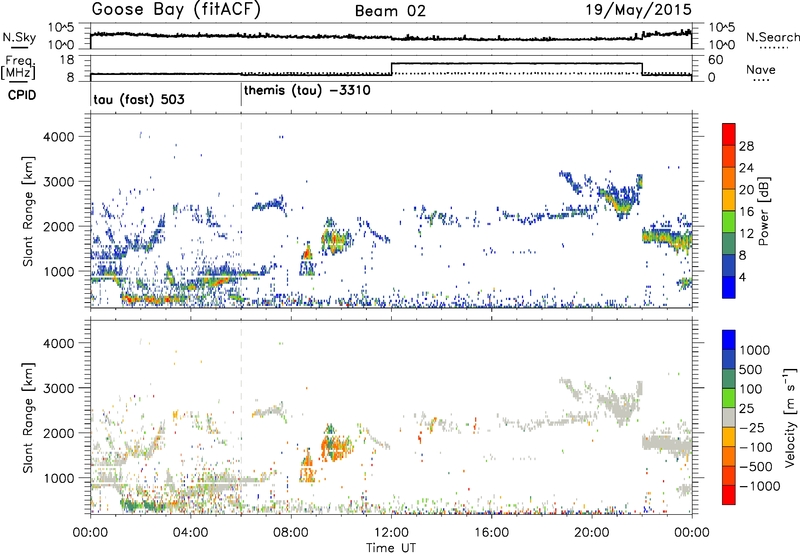Click the '3000' tick of velocity panel
Image resolution: width=800 pixels, height=554 pixels.
point(60,388)
